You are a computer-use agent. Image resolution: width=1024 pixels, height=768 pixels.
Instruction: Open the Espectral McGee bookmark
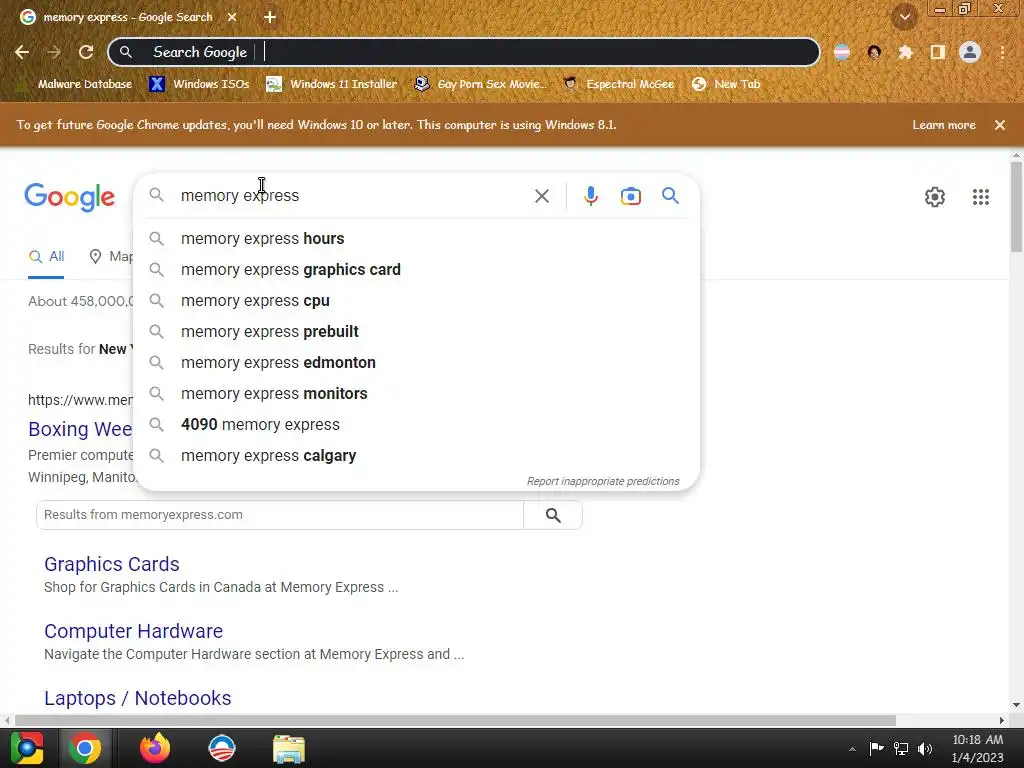click(619, 84)
